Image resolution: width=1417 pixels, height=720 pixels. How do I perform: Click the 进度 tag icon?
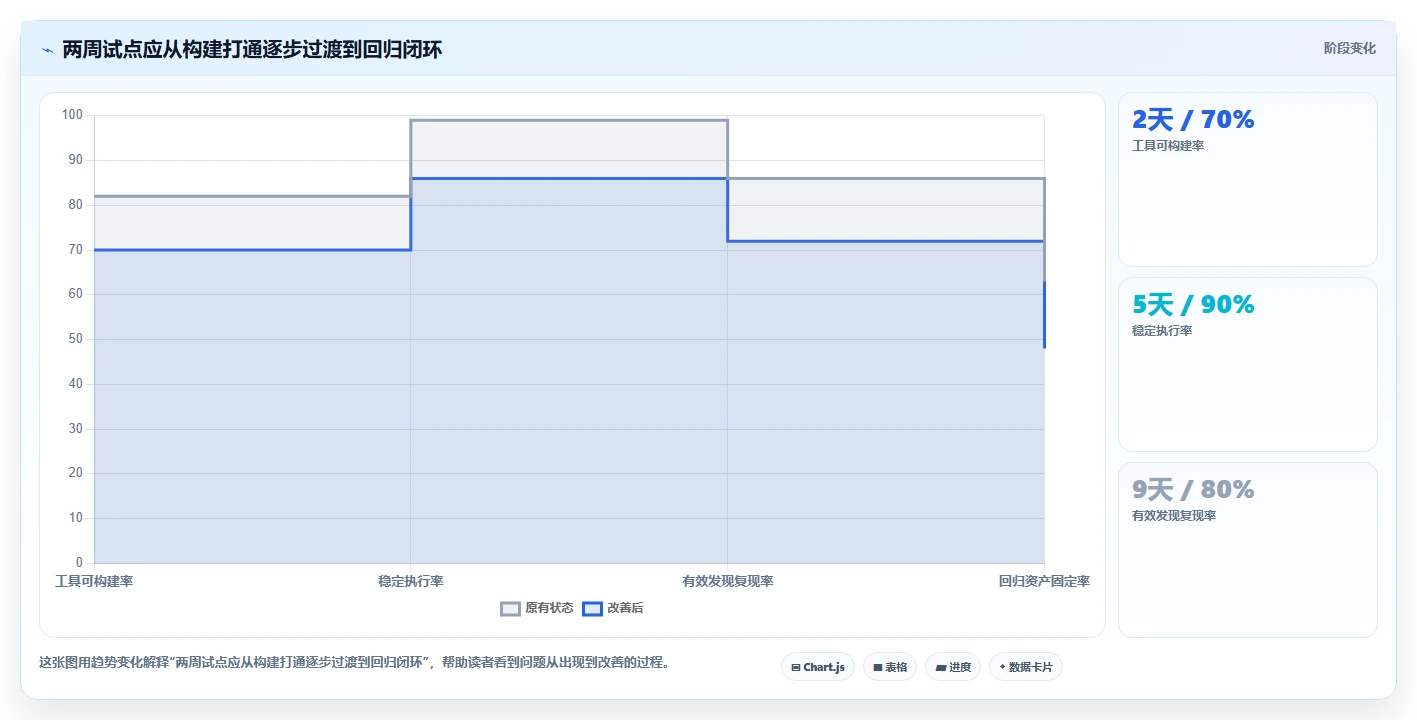(941, 667)
